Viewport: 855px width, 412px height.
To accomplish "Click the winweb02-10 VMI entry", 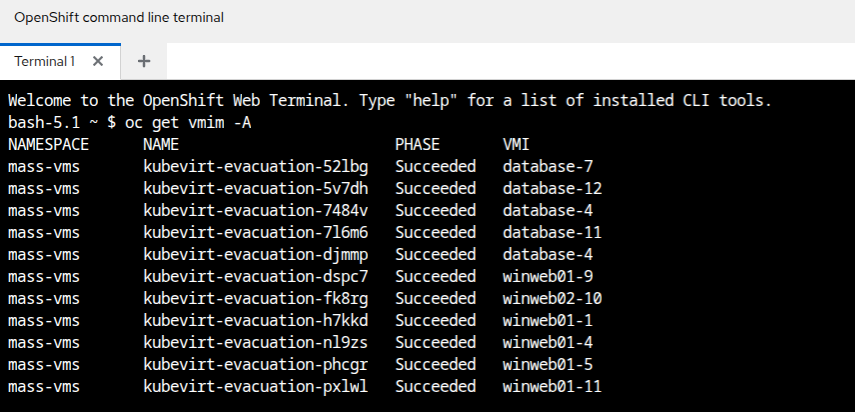I will coord(552,298).
